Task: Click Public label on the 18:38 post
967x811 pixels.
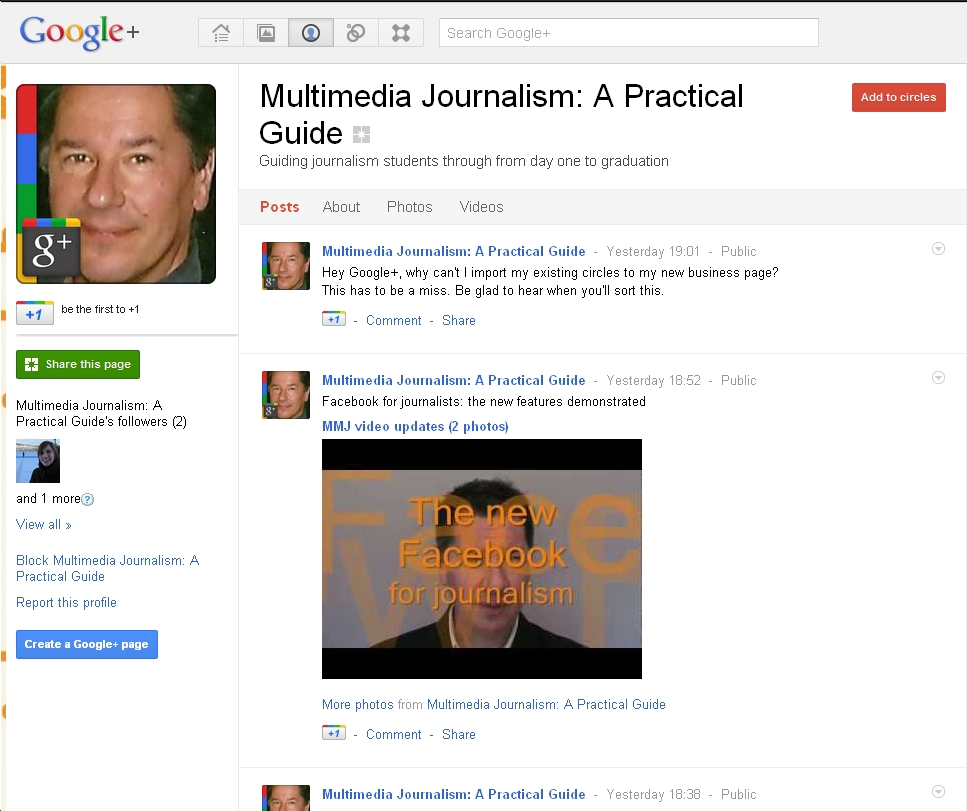Action: coord(738,794)
